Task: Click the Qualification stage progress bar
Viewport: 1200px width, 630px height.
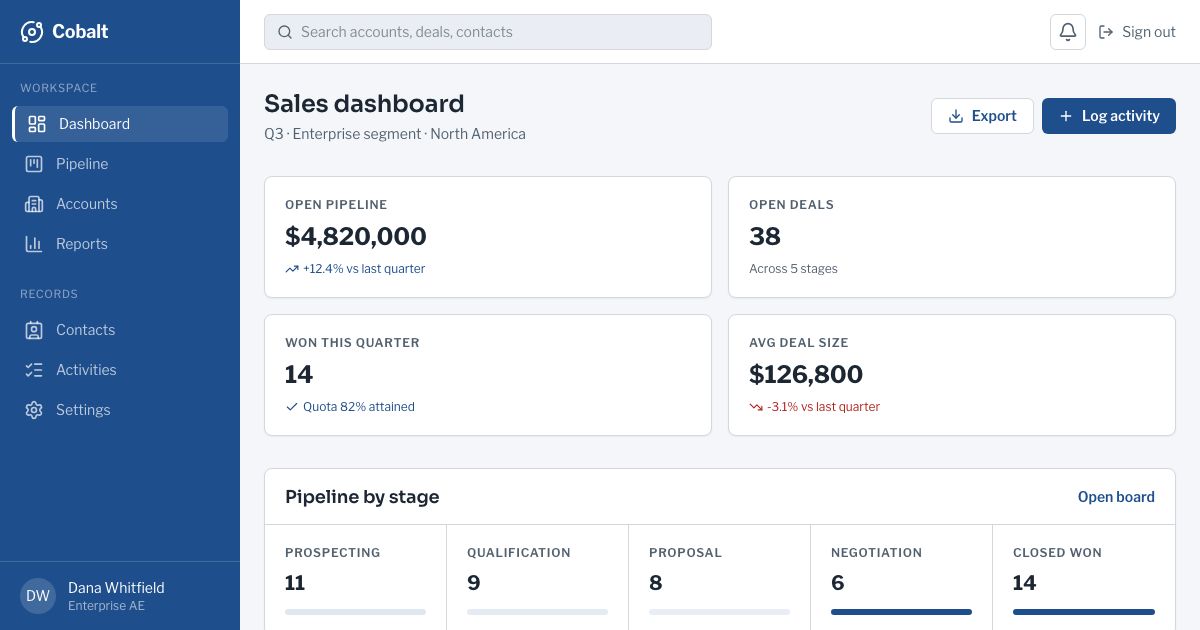Action: coord(537,612)
